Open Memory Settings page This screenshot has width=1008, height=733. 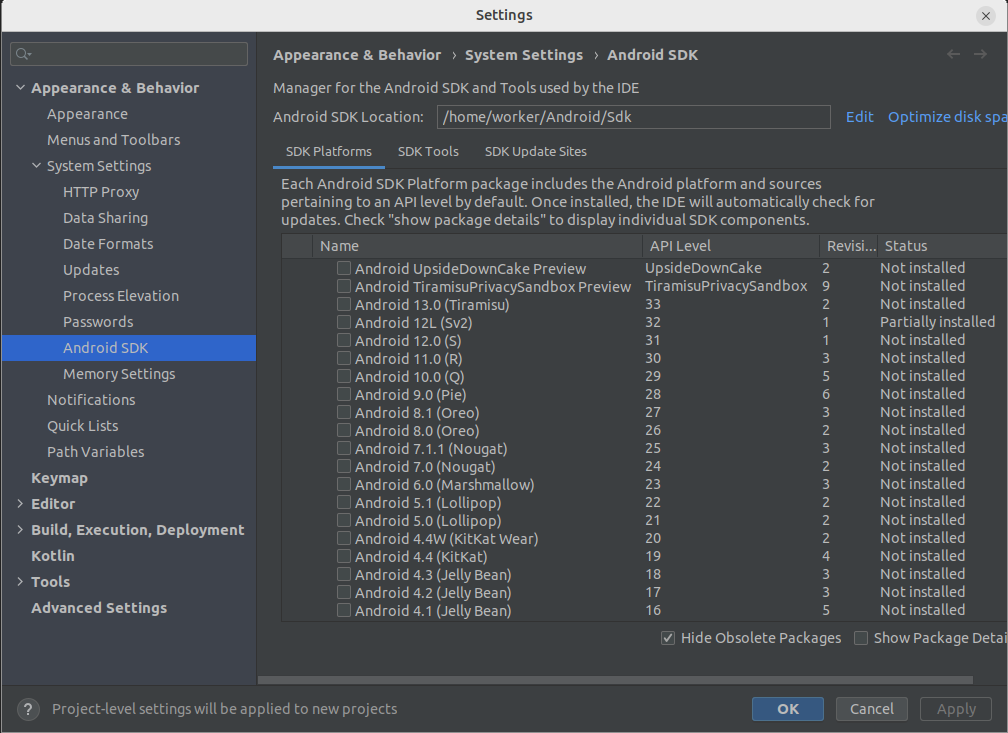[x=119, y=374]
